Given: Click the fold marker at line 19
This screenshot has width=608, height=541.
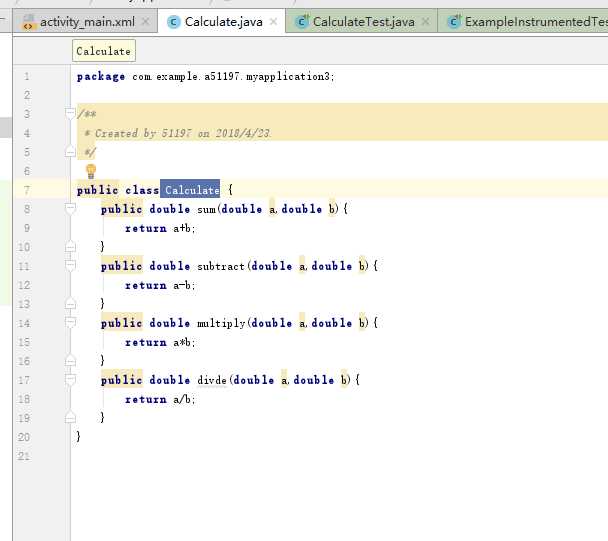Looking at the screenshot, I should point(70,418).
